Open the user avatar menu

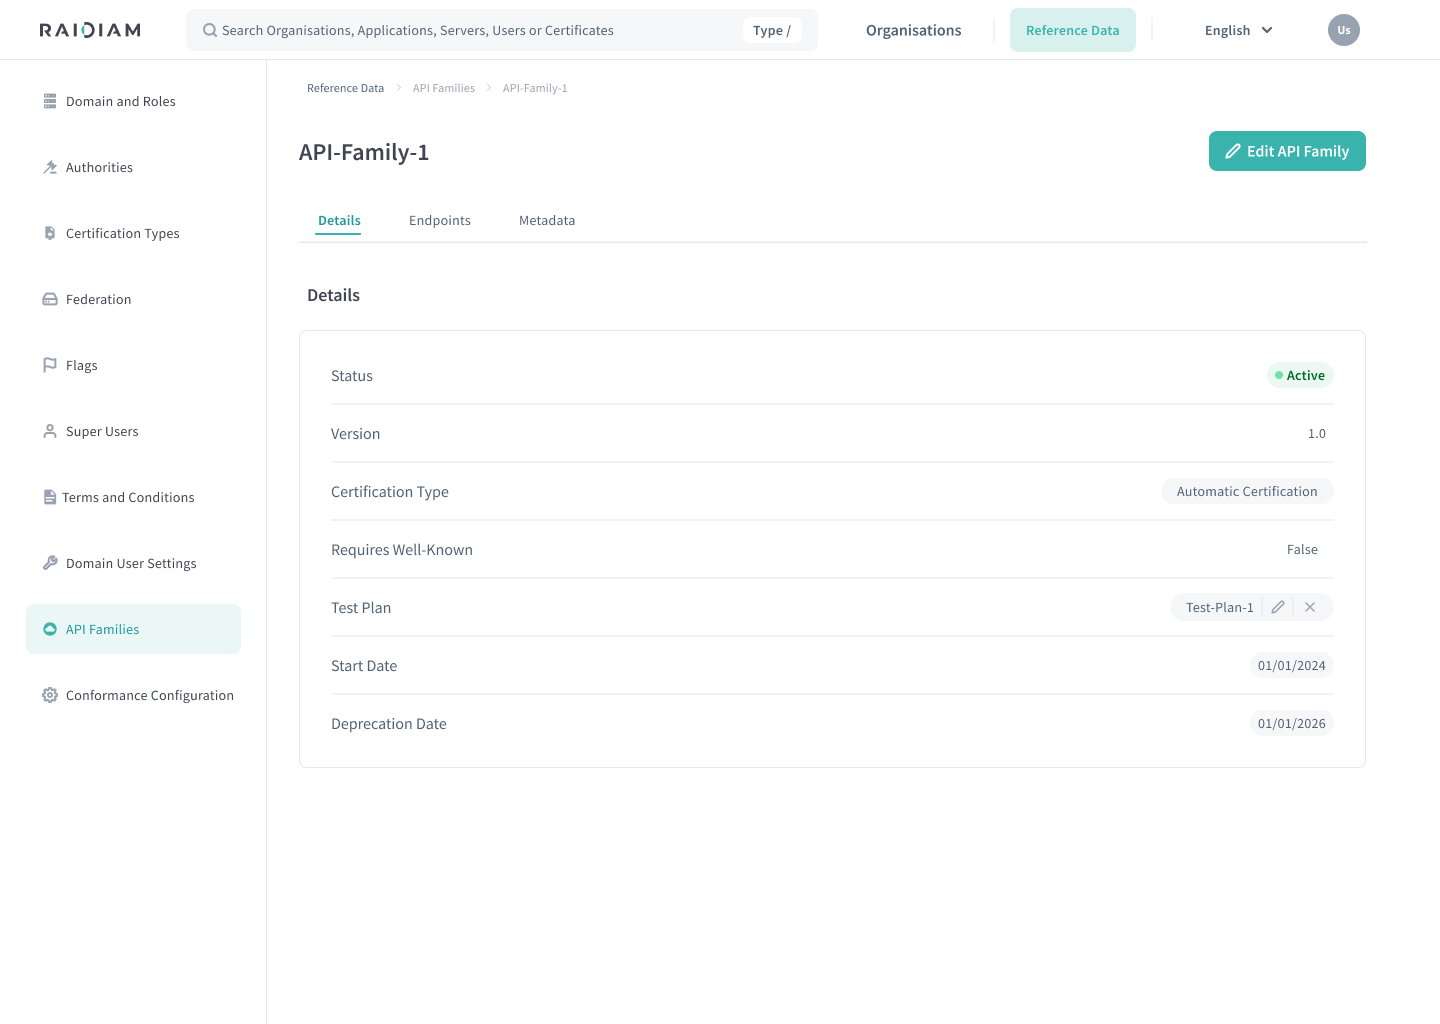(1343, 30)
